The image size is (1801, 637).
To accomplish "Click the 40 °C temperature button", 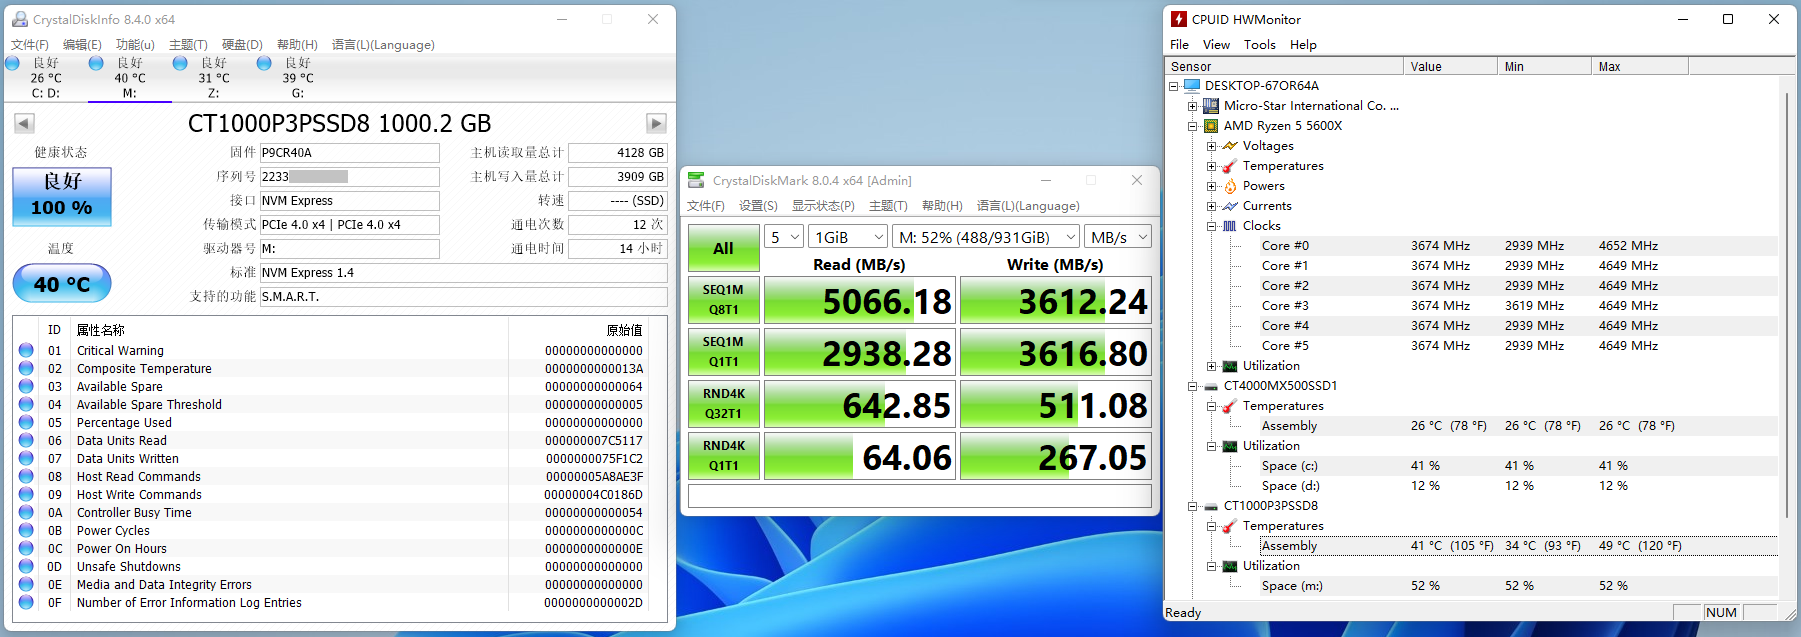I will (x=62, y=284).
